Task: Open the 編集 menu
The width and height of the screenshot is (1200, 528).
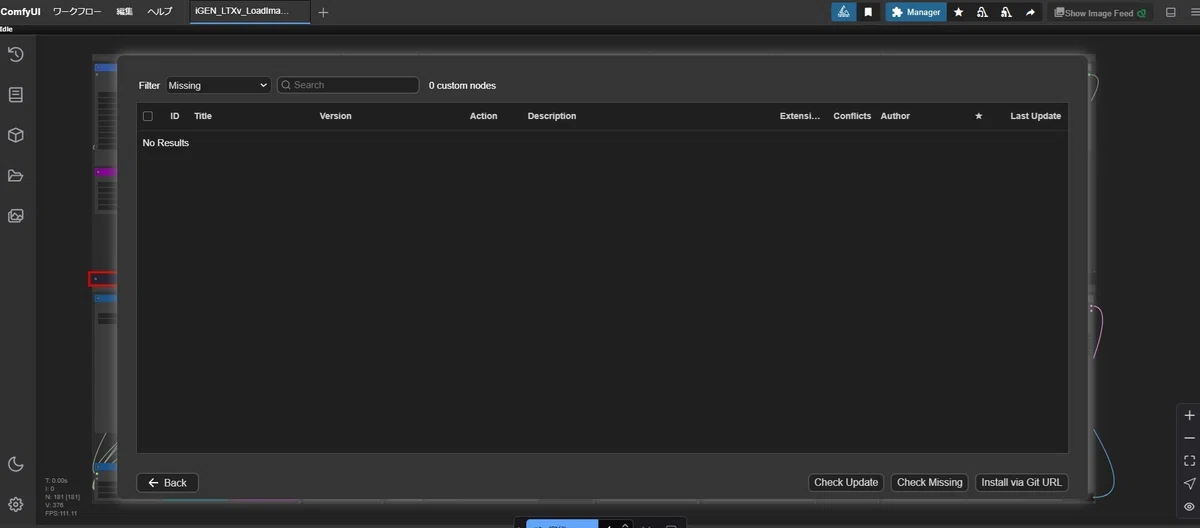Action: [x=124, y=12]
